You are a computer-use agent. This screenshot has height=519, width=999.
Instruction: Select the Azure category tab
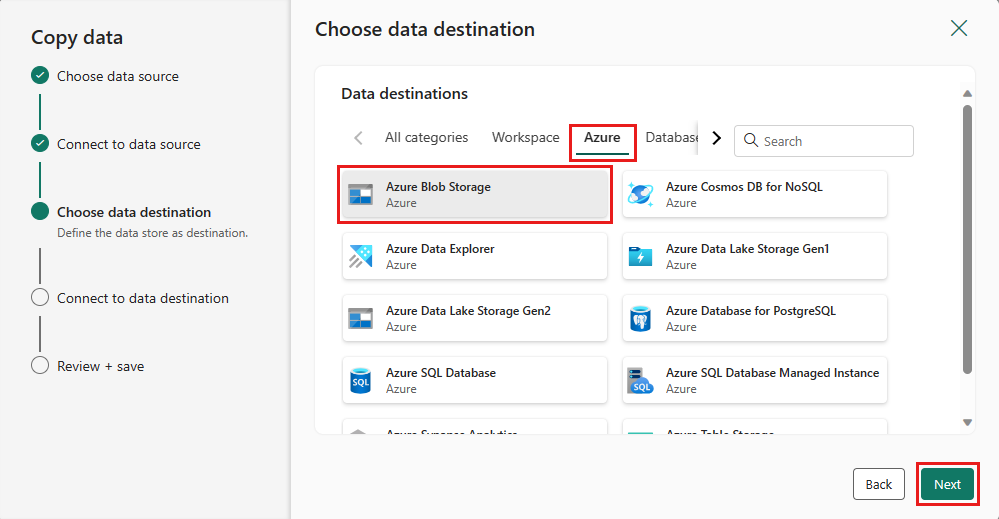tap(602, 138)
